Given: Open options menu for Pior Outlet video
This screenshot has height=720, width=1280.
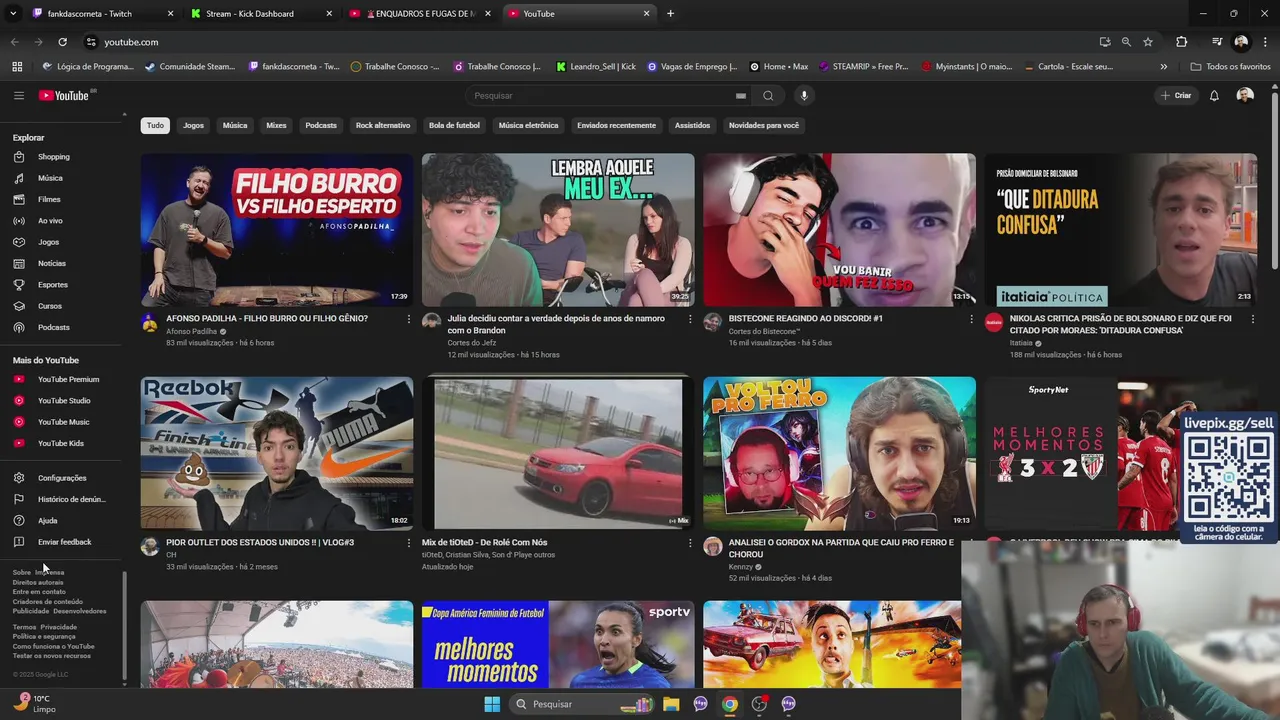Looking at the screenshot, I should point(408,543).
